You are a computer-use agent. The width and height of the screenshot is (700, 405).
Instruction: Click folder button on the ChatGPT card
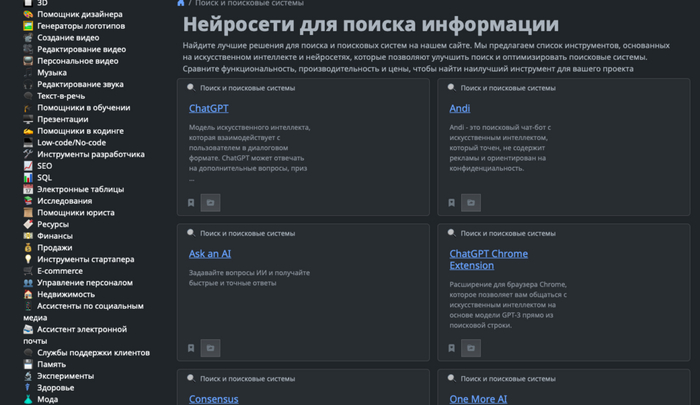(x=210, y=203)
